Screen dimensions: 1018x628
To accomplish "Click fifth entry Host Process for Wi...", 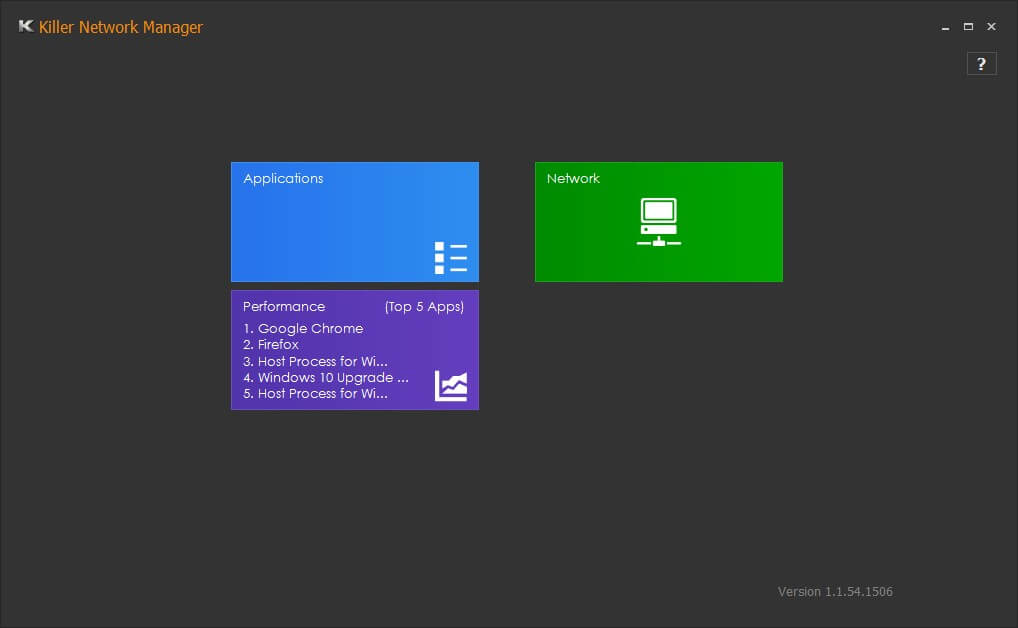I will coord(315,394).
